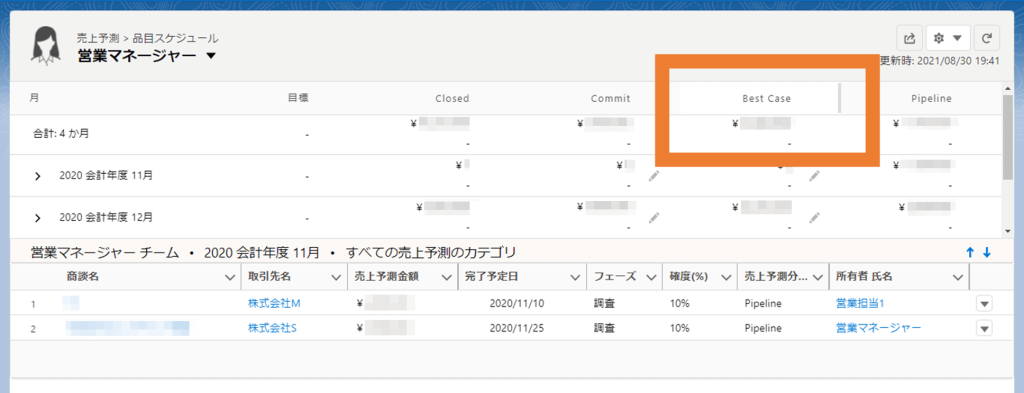Click the forecast user avatar icon
The height and width of the screenshot is (393, 1024).
coord(47,45)
